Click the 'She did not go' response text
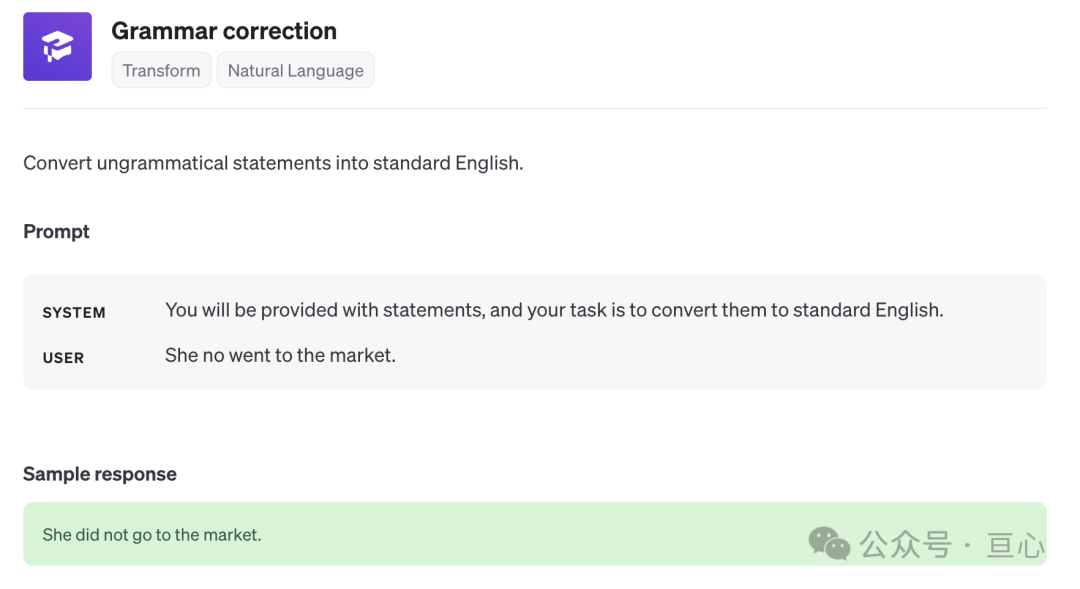 152,535
